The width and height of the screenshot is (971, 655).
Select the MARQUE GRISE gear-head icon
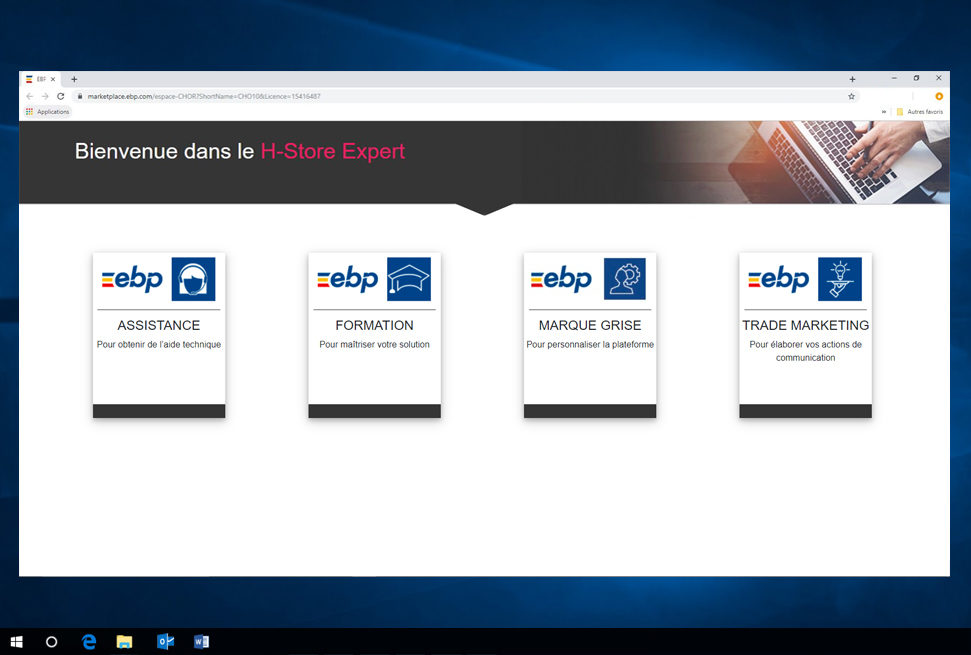[624, 279]
